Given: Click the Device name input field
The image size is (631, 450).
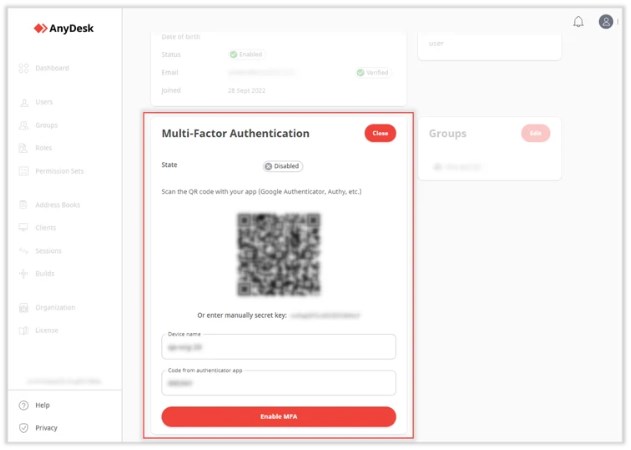Looking at the screenshot, I should click(278, 347).
